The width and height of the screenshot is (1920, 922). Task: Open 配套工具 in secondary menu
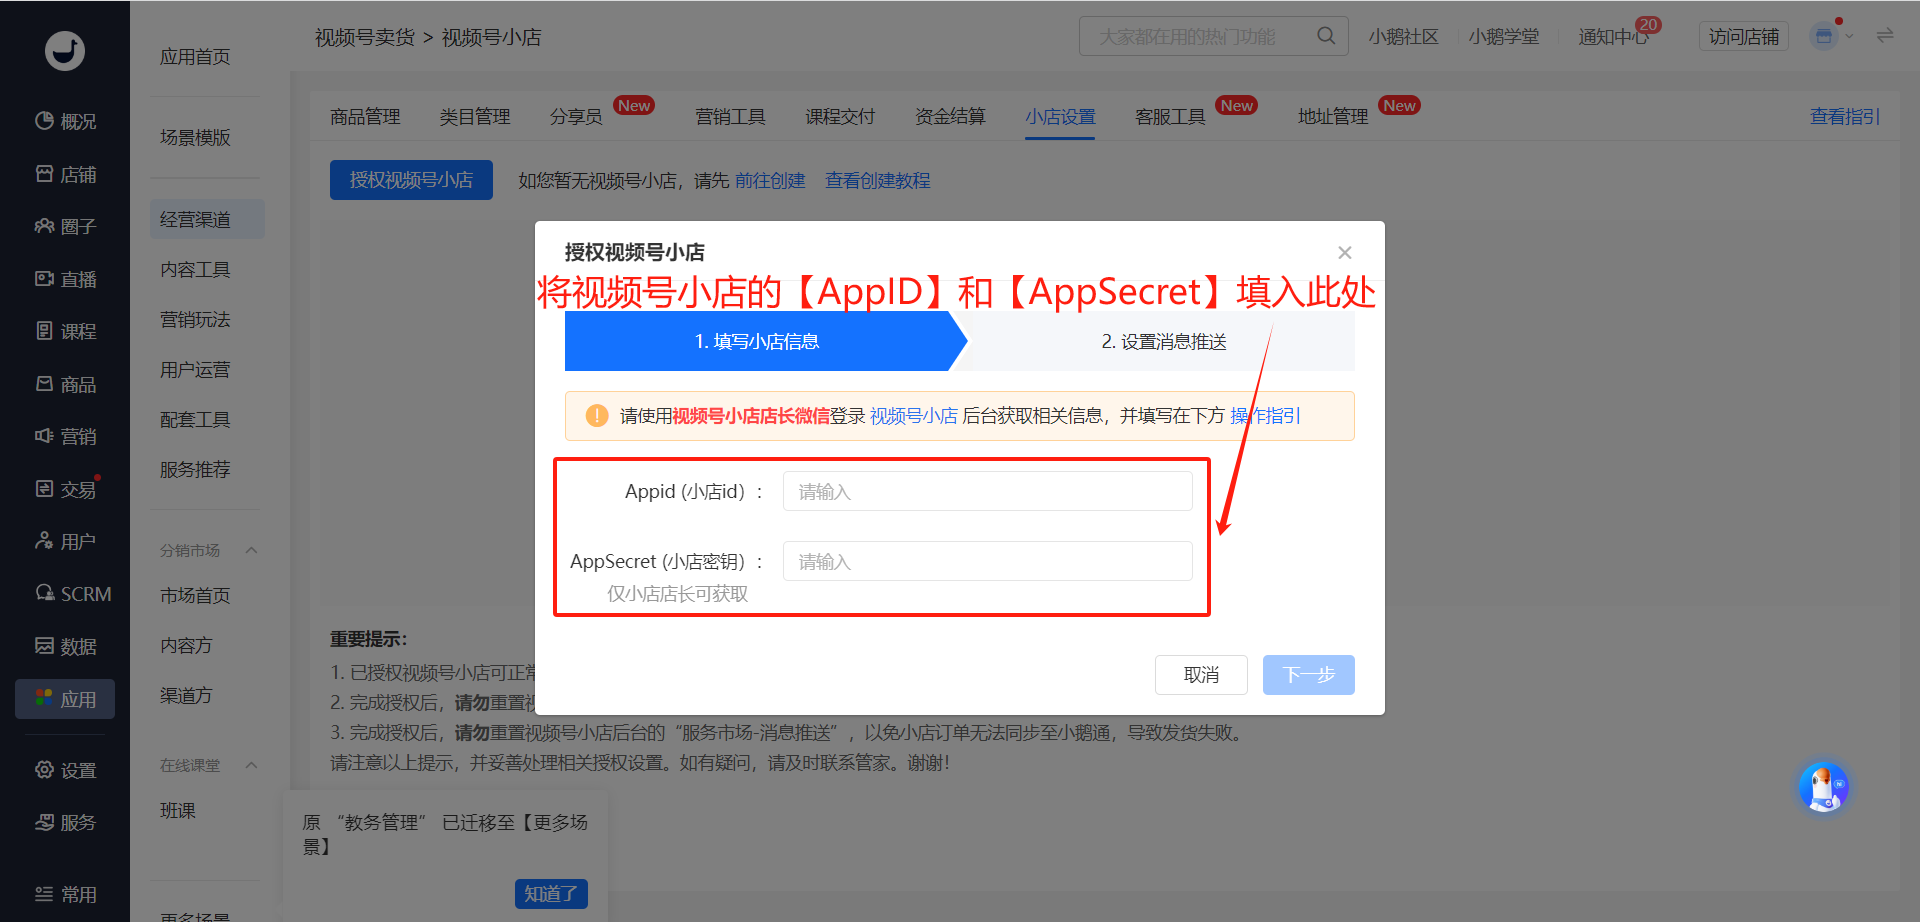195,420
